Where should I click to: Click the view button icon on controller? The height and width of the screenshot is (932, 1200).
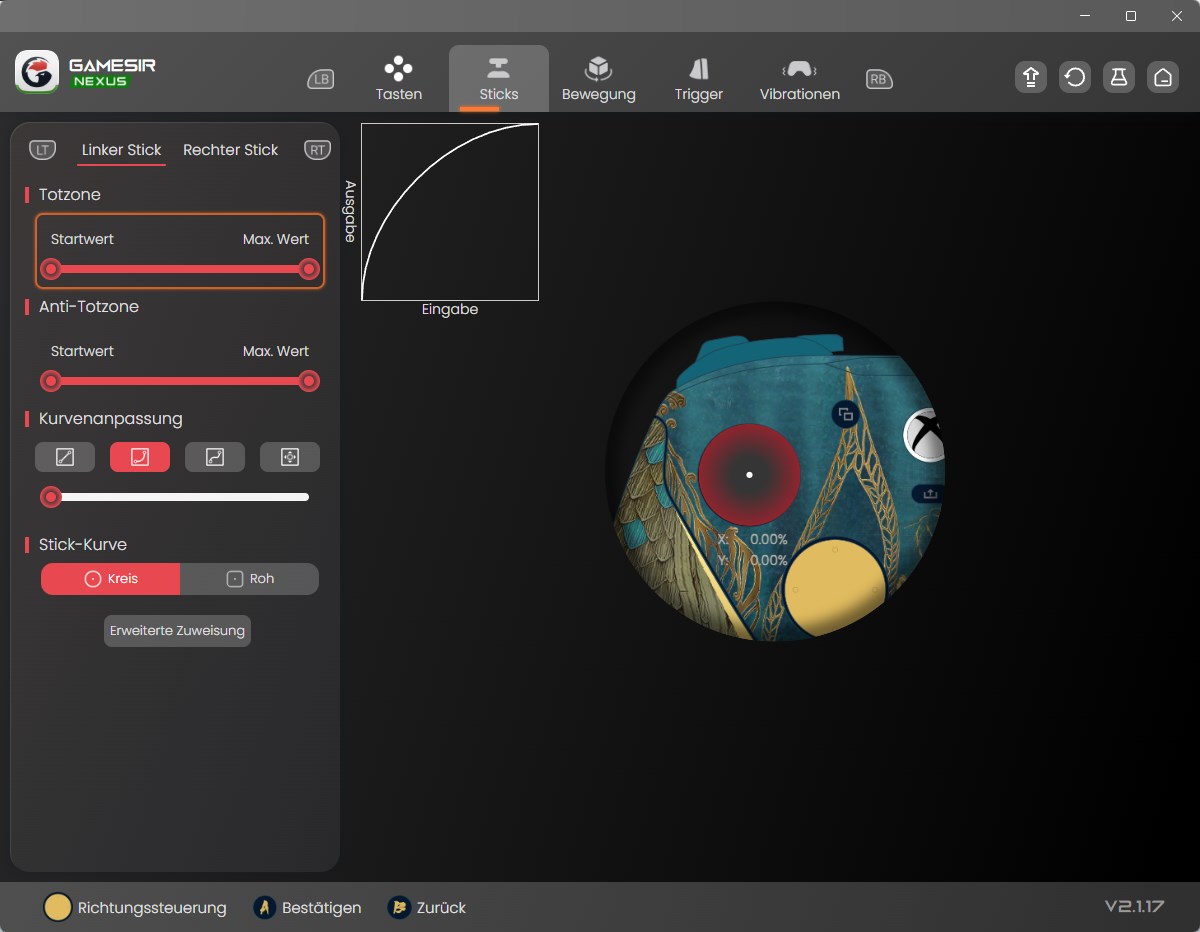[x=846, y=414]
